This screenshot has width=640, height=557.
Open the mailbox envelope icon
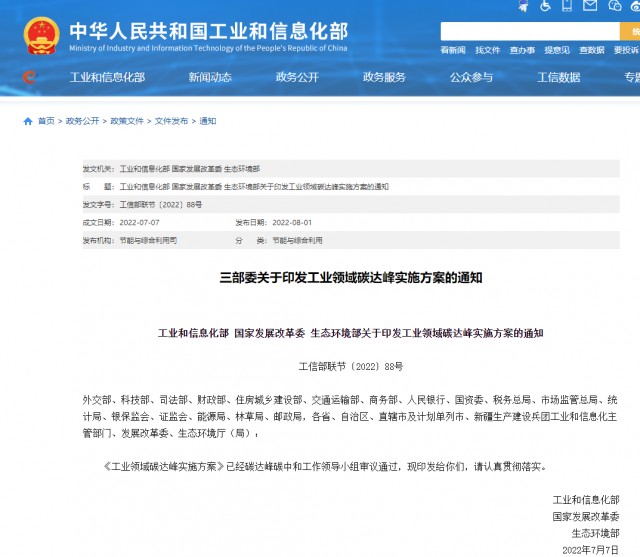590,5
